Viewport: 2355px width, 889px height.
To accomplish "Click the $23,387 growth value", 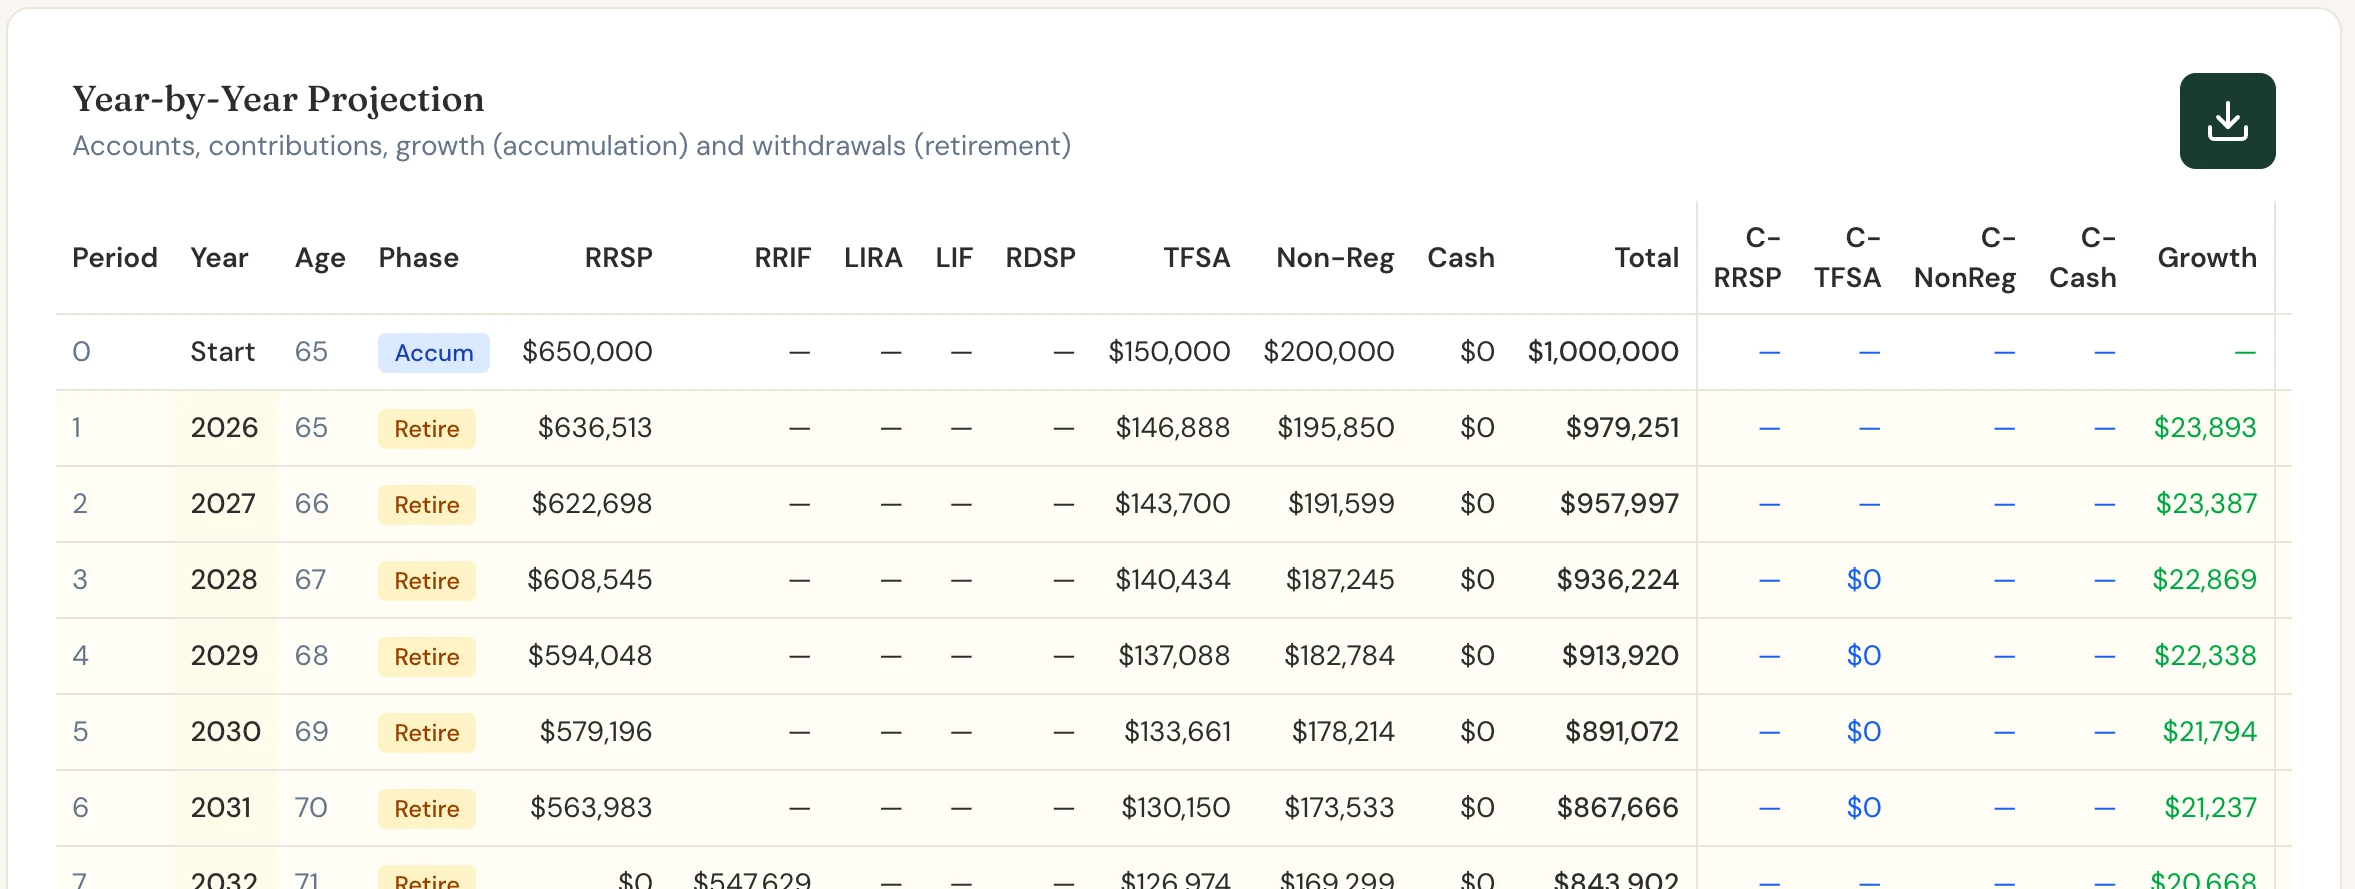I will (2206, 504).
